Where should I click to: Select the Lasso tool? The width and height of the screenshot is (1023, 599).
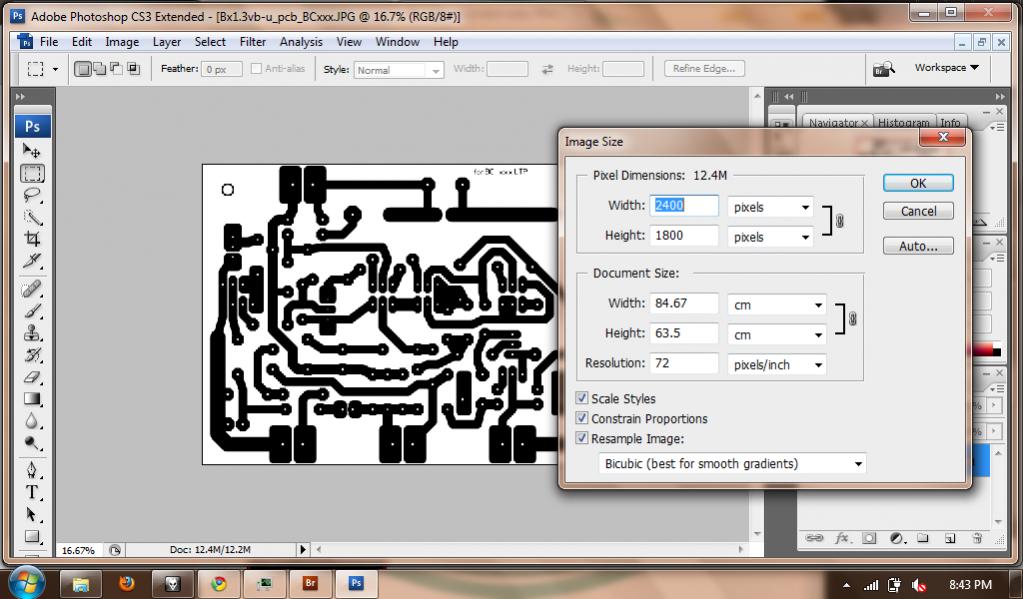click(32, 195)
